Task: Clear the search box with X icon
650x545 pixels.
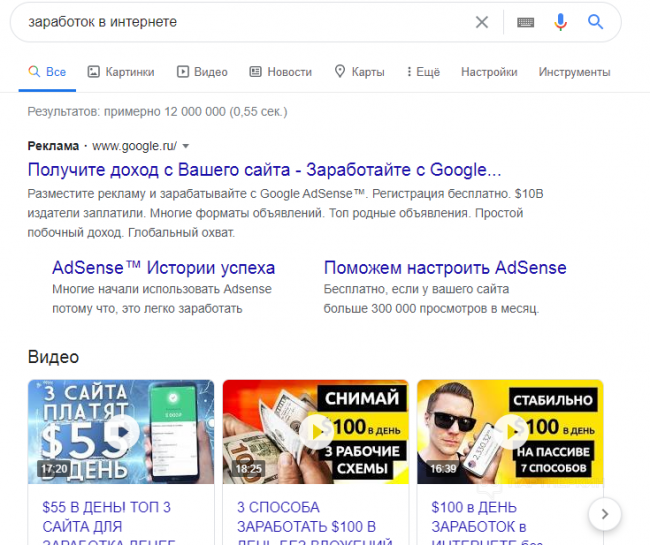Action: 482,22
